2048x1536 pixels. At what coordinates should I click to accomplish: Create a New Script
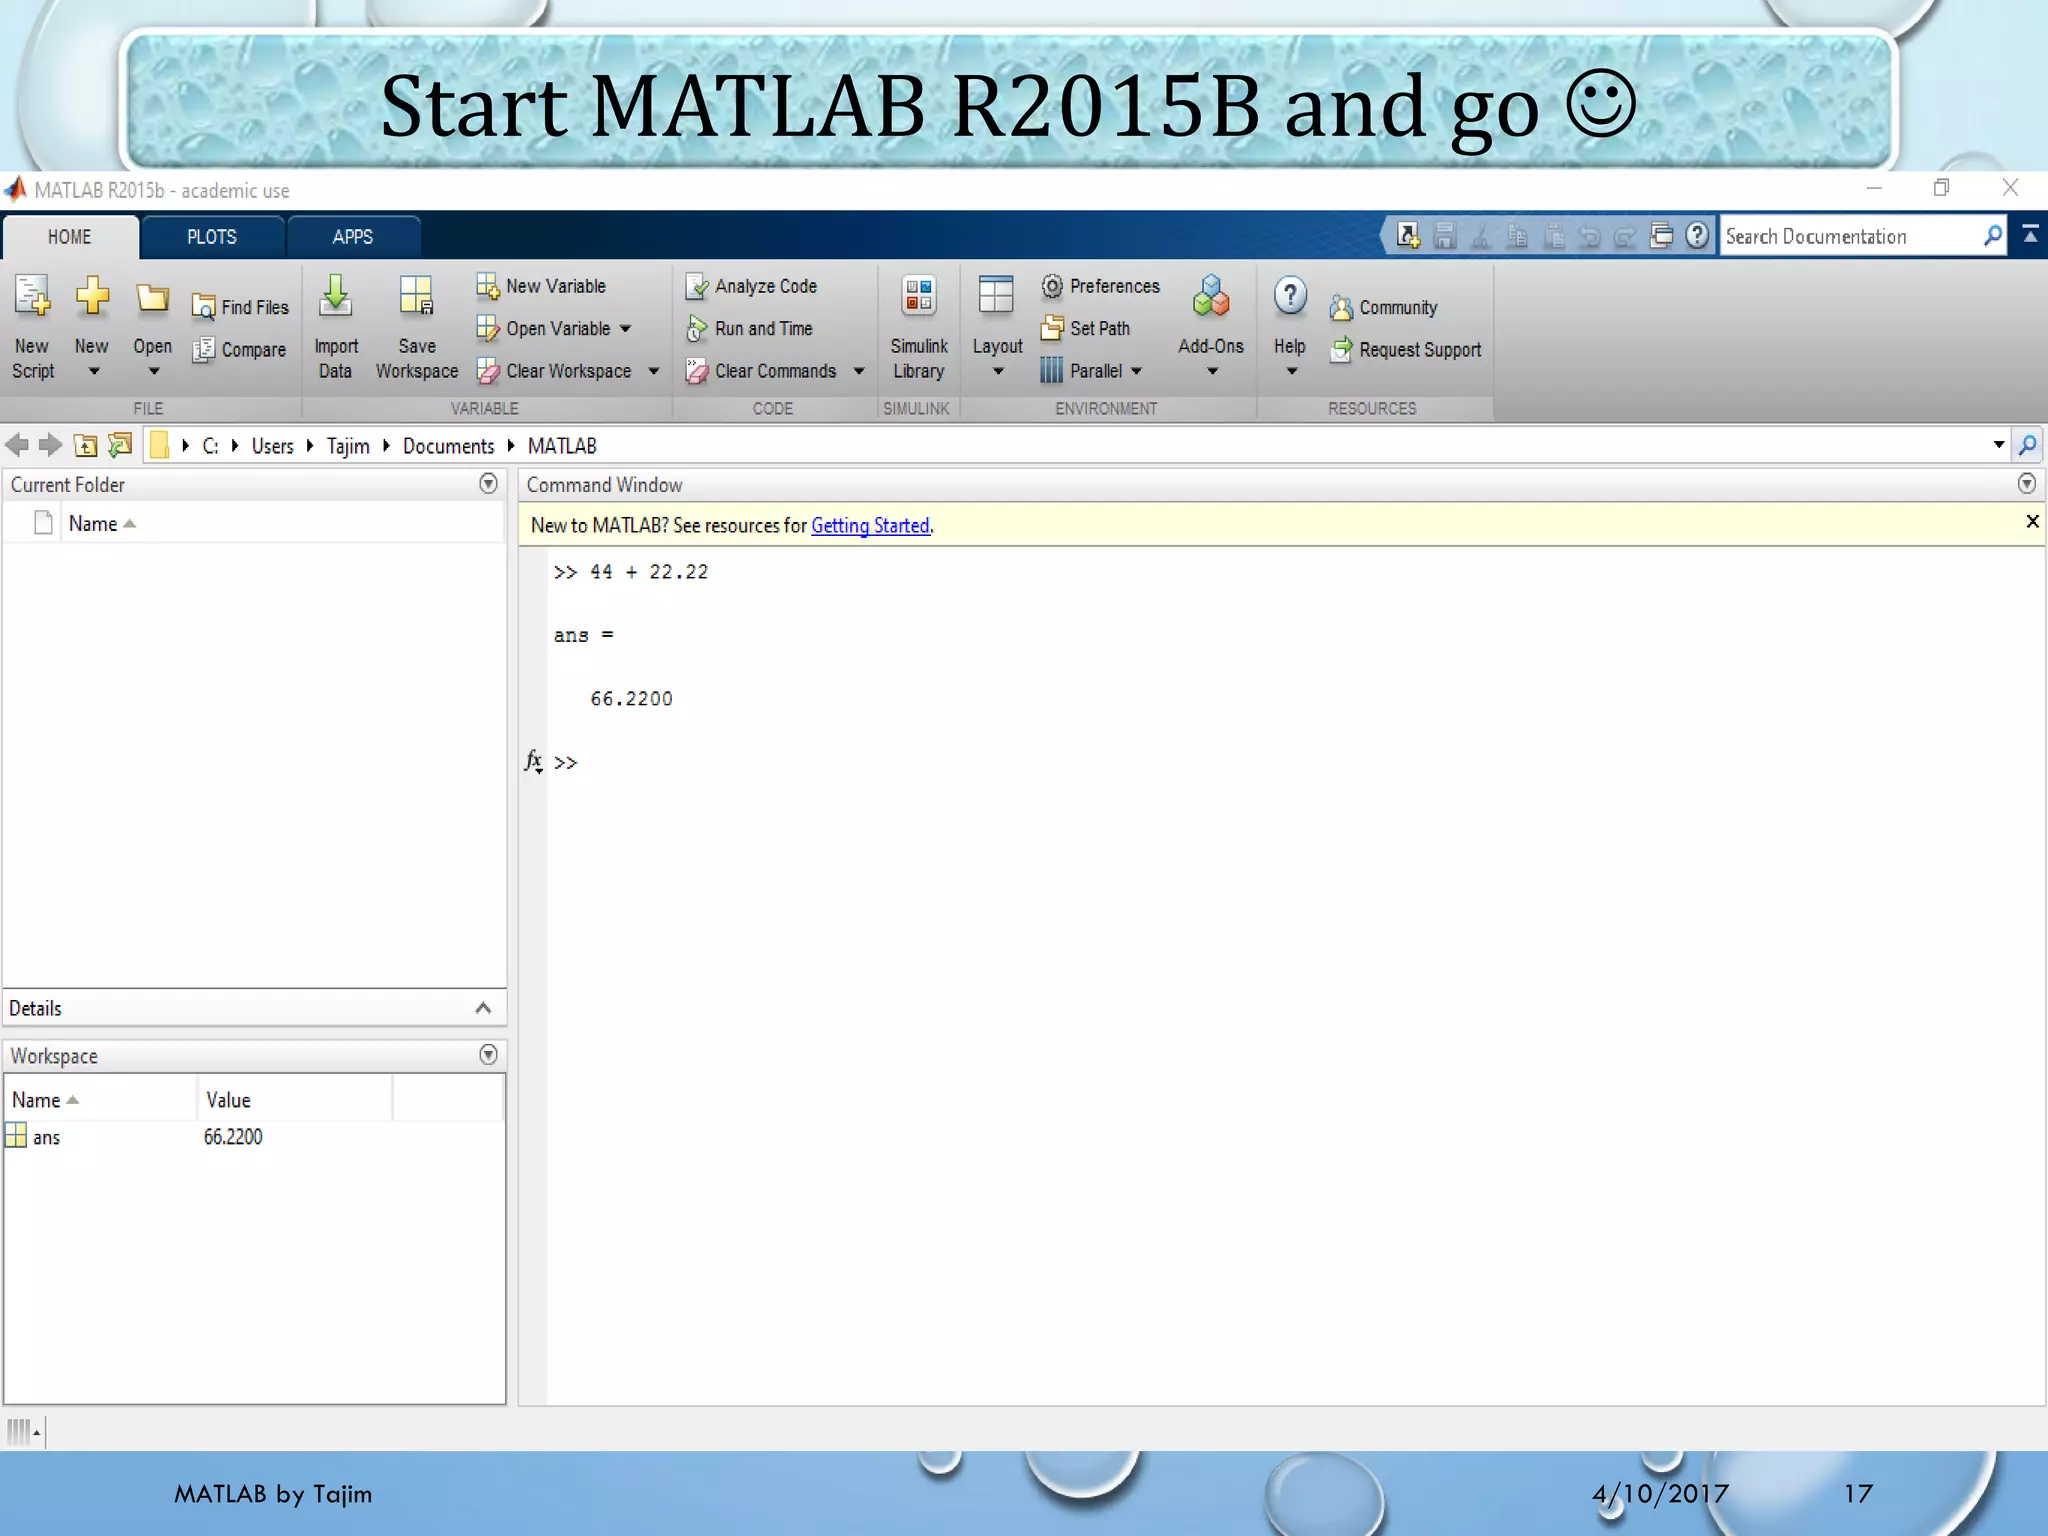click(x=33, y=327)
